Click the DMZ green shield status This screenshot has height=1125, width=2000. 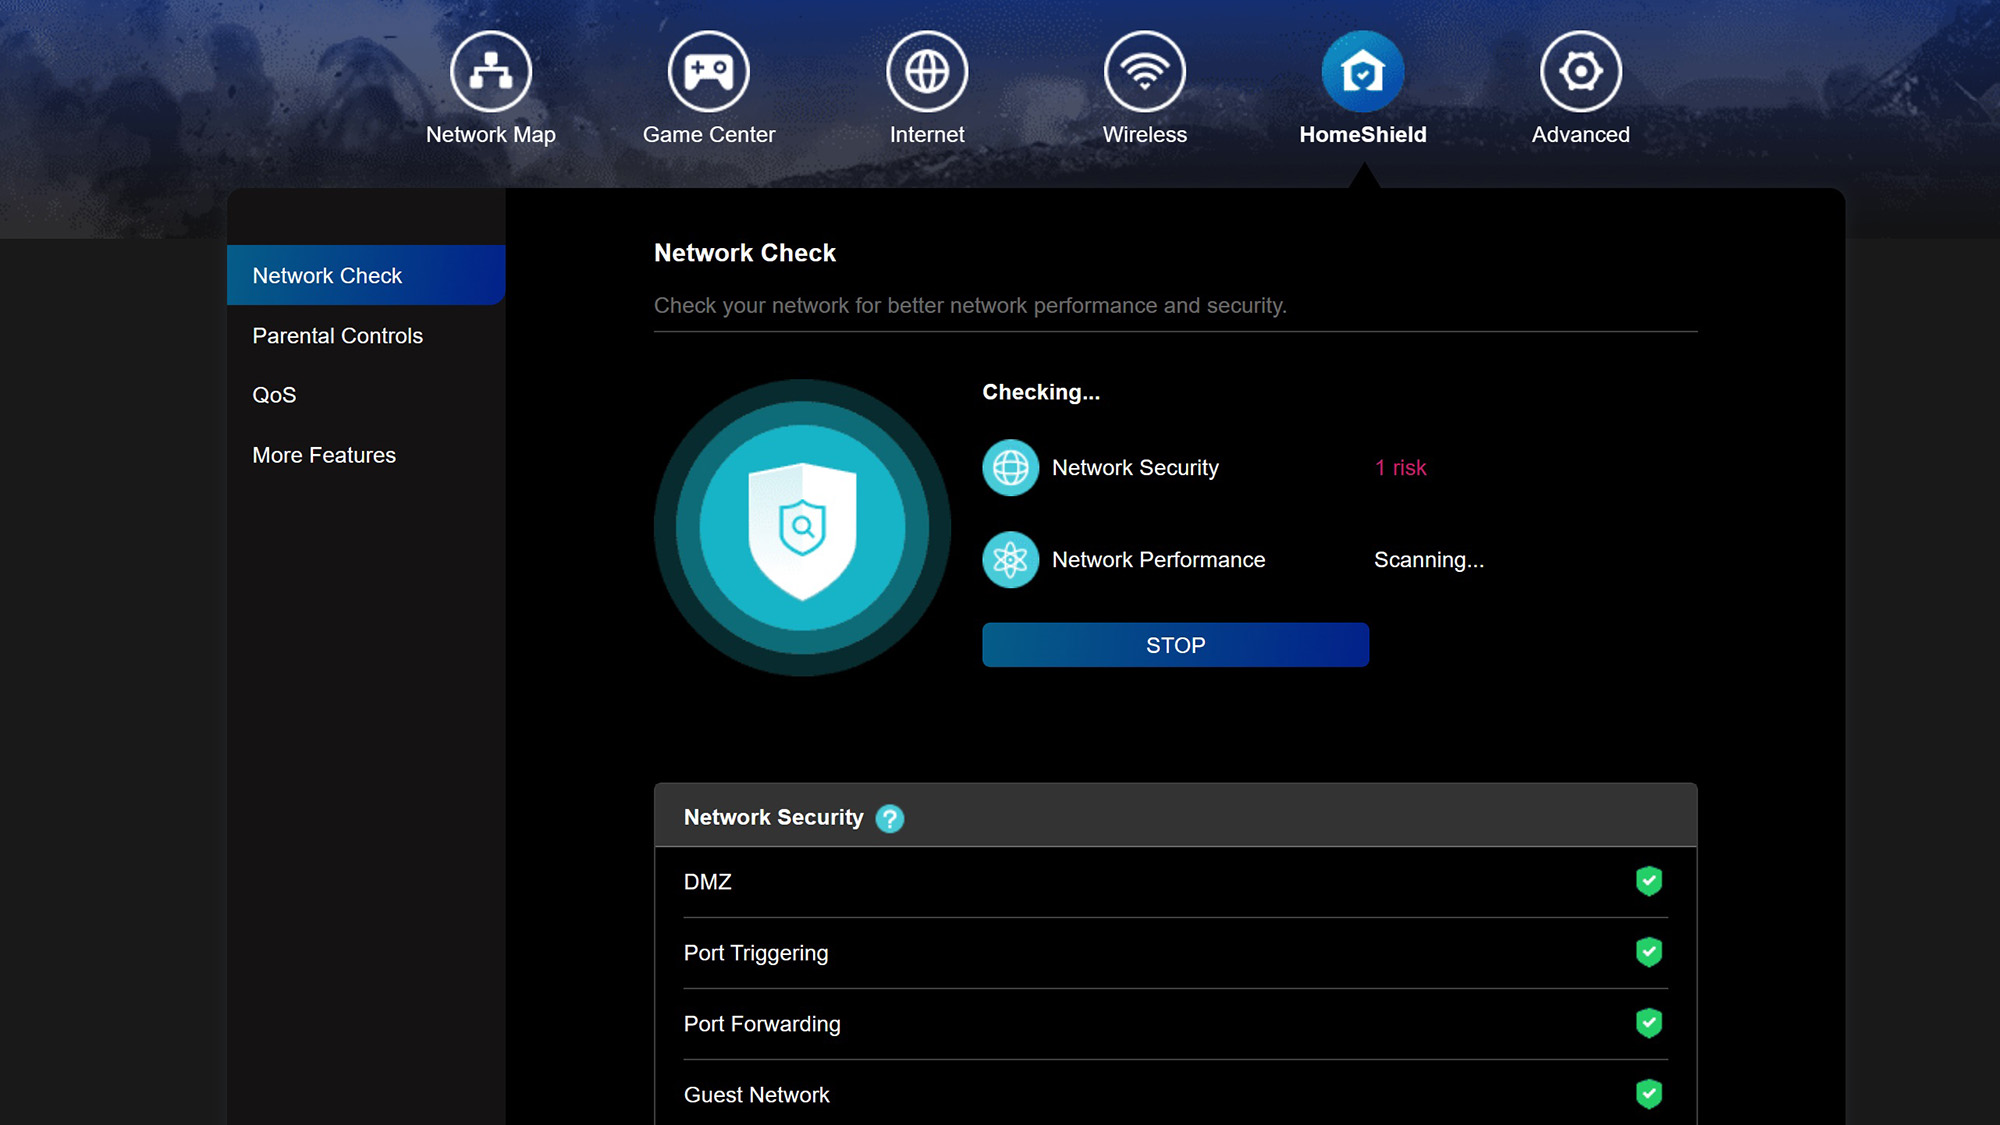(x=1648, y=881)
